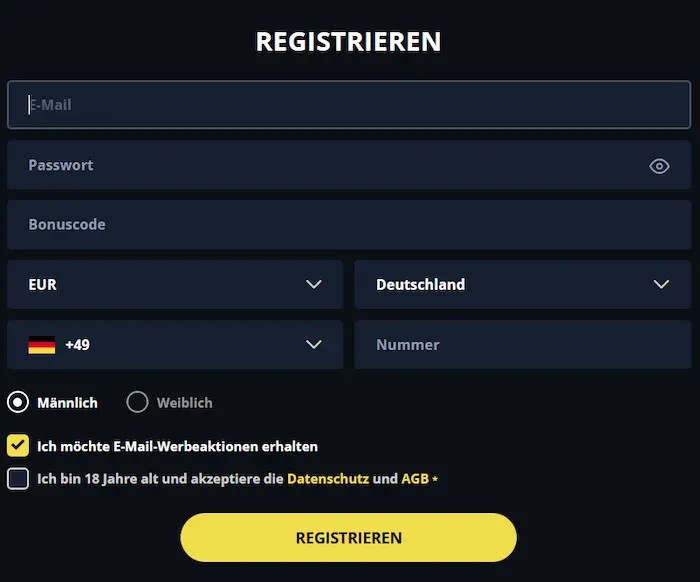Click the EUR currency chevron arrow

(314, 285)
